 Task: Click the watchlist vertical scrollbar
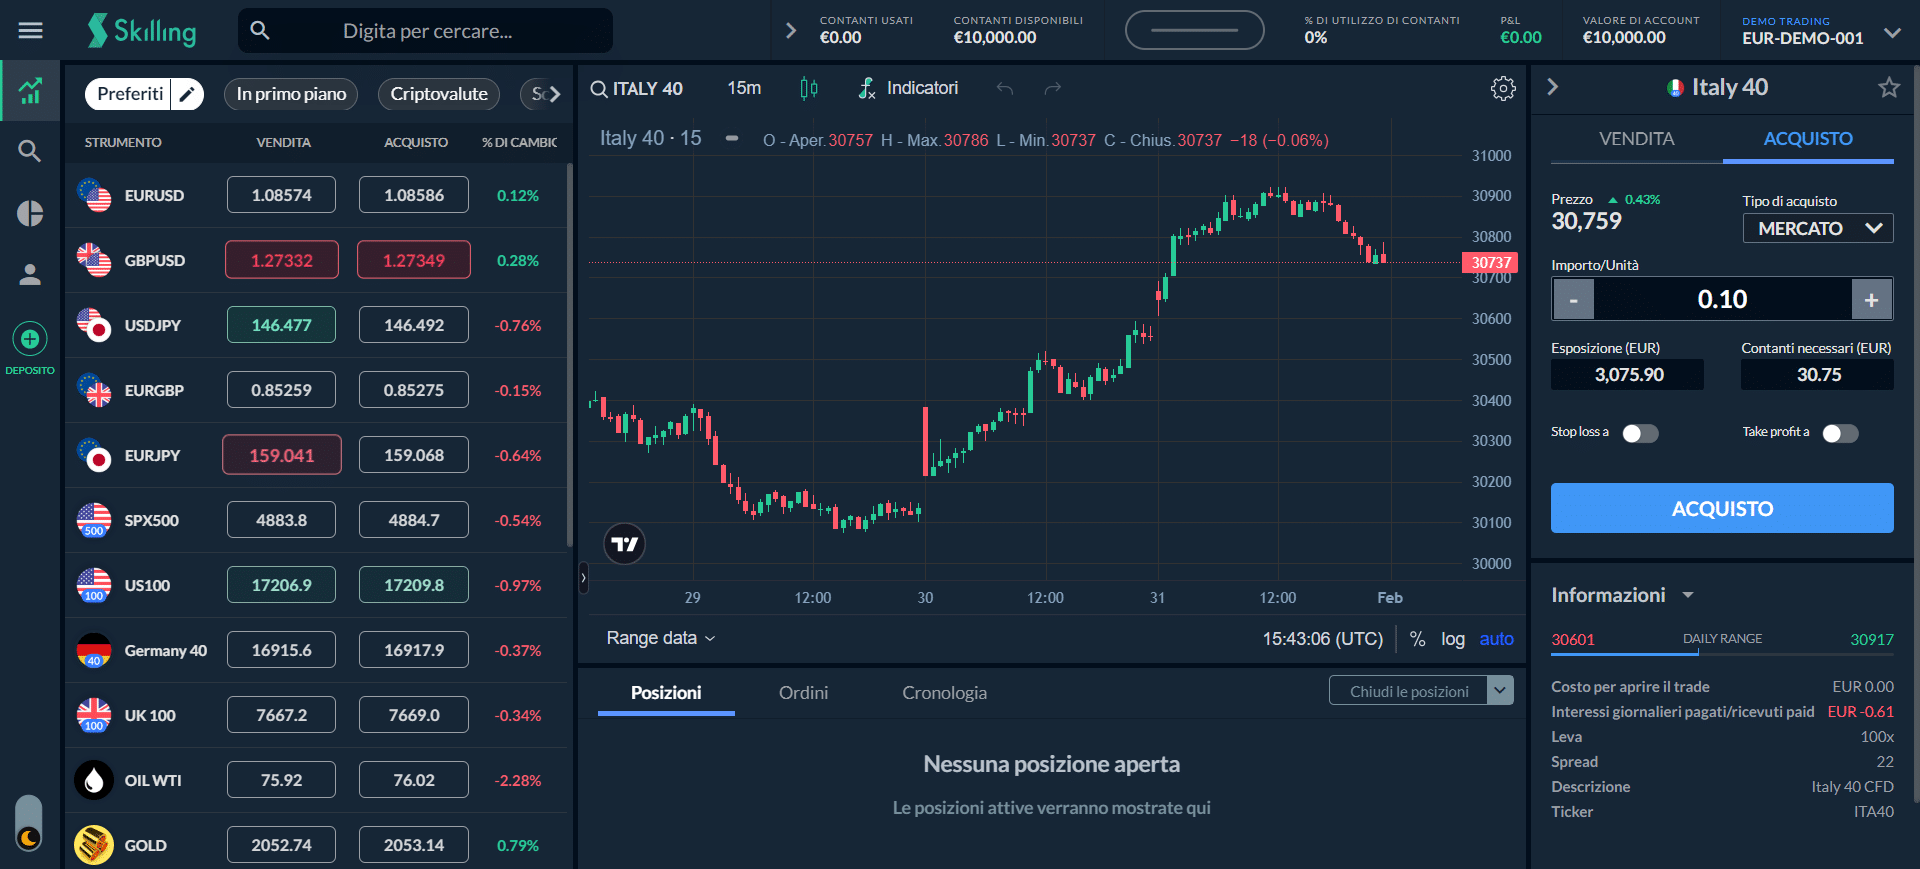click(x=569, y=354)
